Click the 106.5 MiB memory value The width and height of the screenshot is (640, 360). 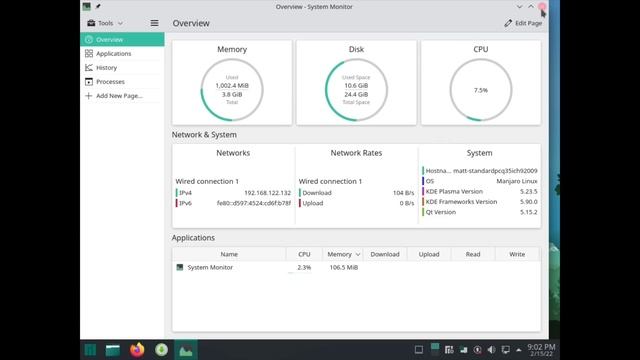344,267
